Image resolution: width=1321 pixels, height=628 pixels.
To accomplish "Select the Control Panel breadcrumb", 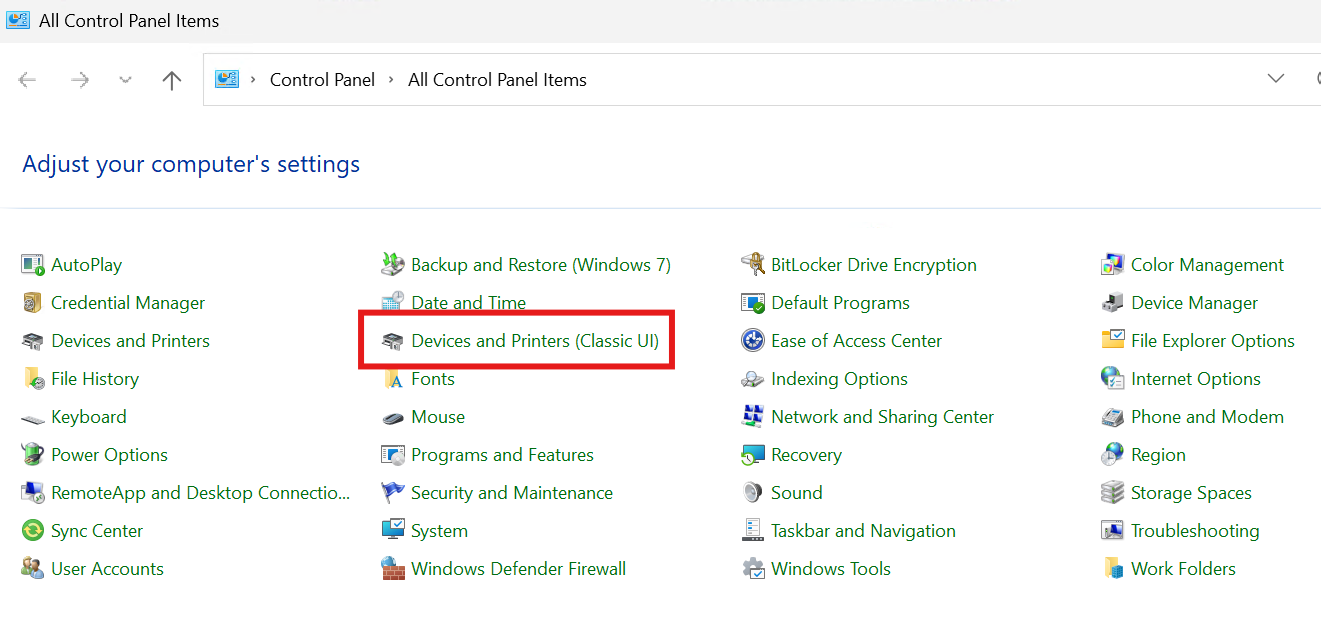I will coord(322,80).
